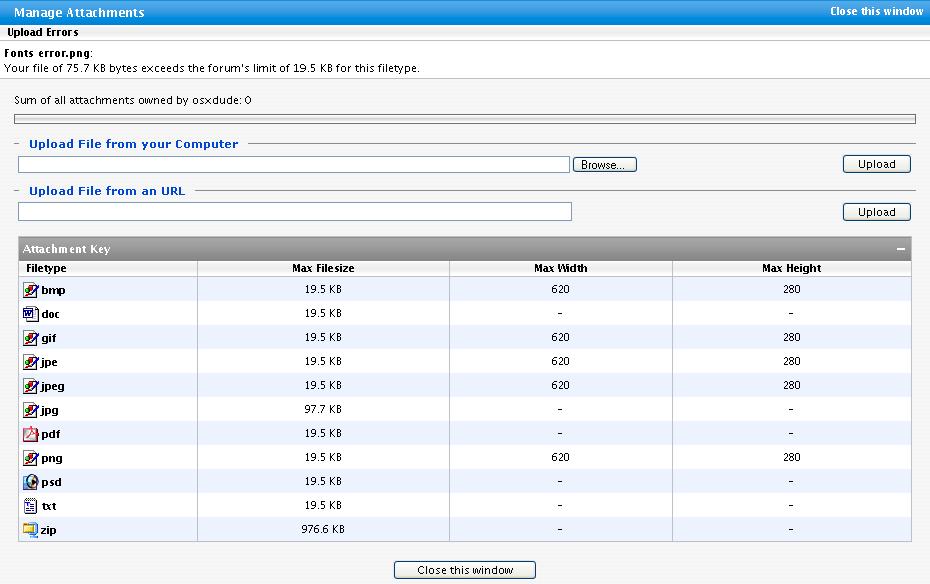This screenshot has width=930, height=584.
Task: Collapse Upload File from an URL section
Action: click(17, 190)
